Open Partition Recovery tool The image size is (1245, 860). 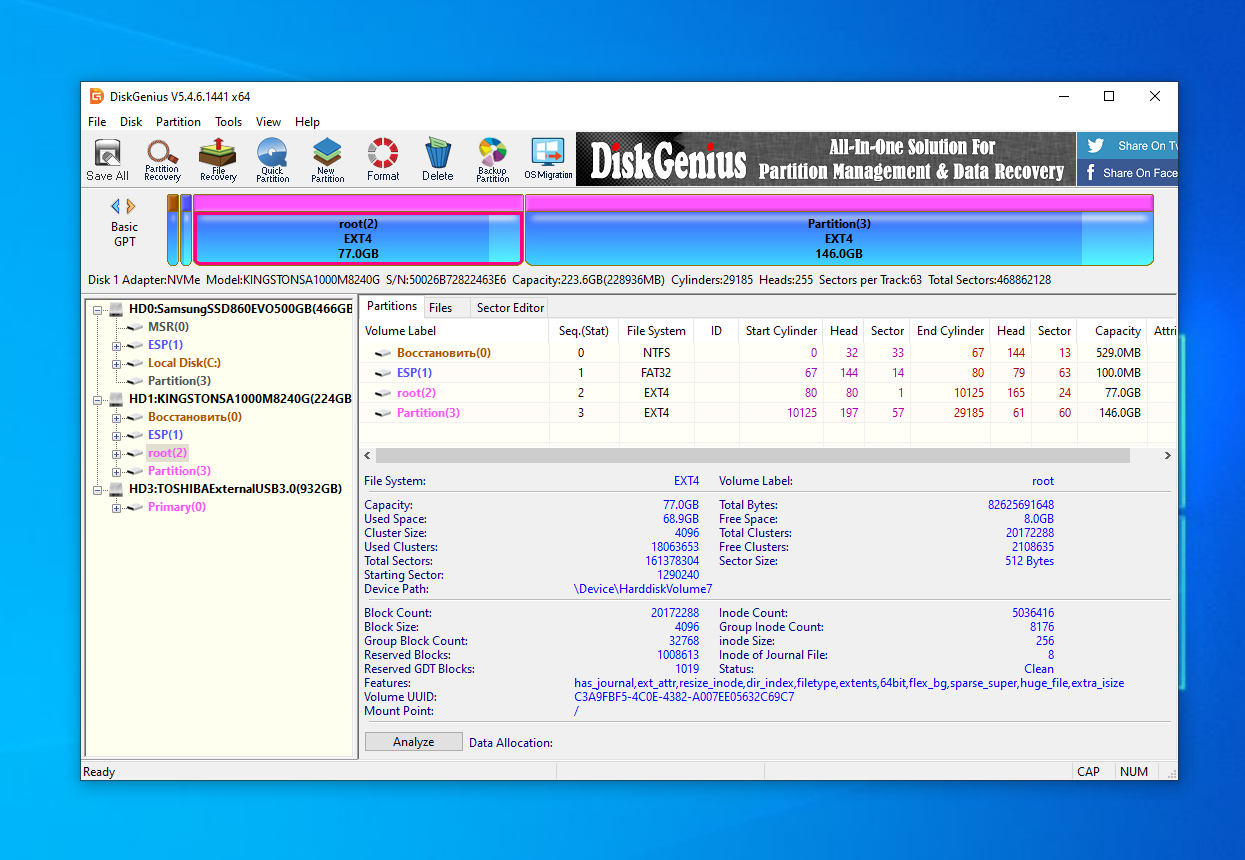(161, 159)
